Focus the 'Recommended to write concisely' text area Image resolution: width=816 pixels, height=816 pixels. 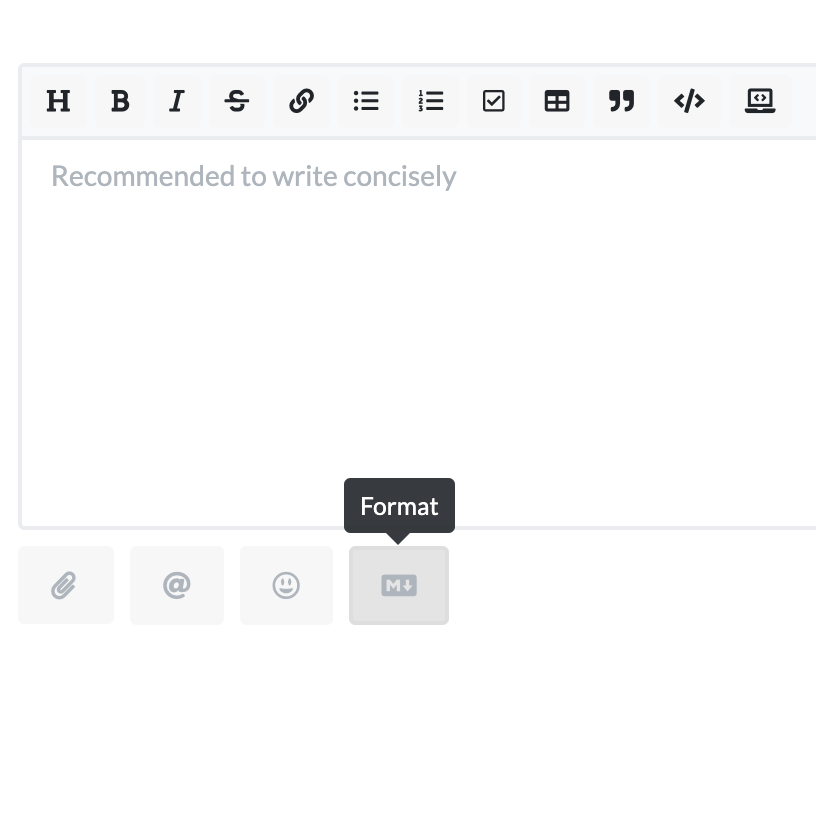coord(418,333)
